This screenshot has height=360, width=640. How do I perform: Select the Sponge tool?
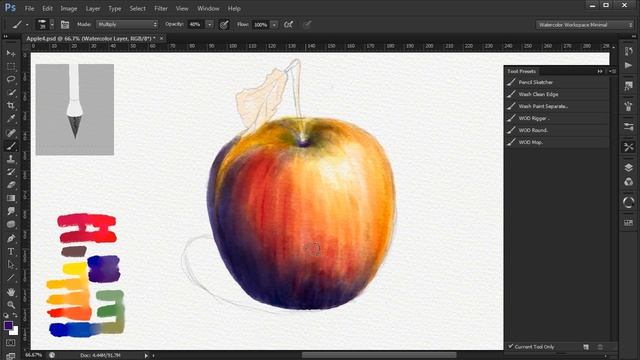[x=11, y=224]
